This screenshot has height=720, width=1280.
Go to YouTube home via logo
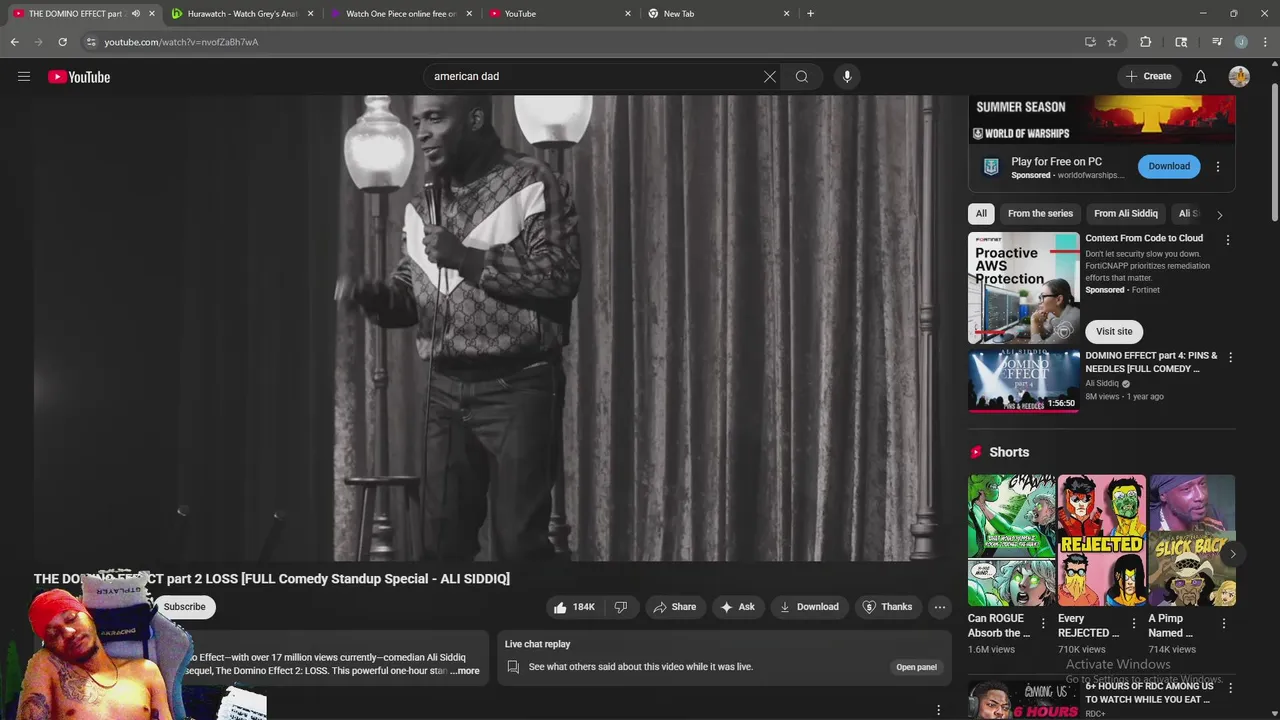click(79, 77)
